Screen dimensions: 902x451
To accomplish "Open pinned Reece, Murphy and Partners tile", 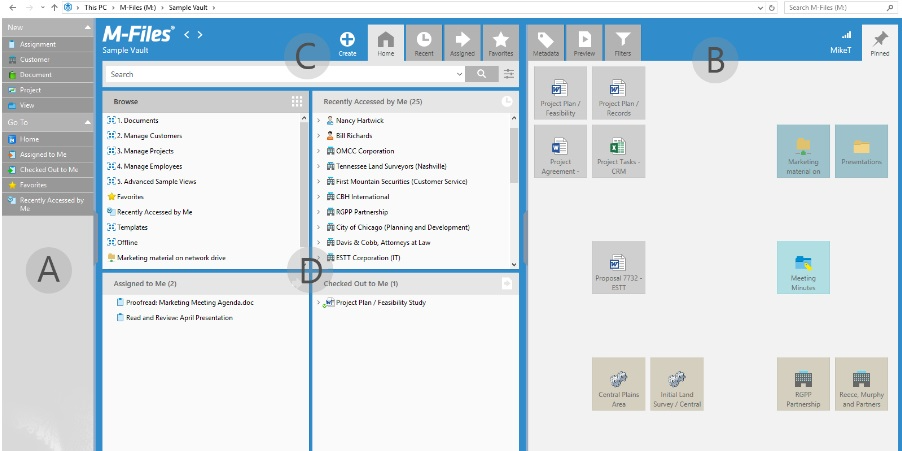I will point(861,384).
